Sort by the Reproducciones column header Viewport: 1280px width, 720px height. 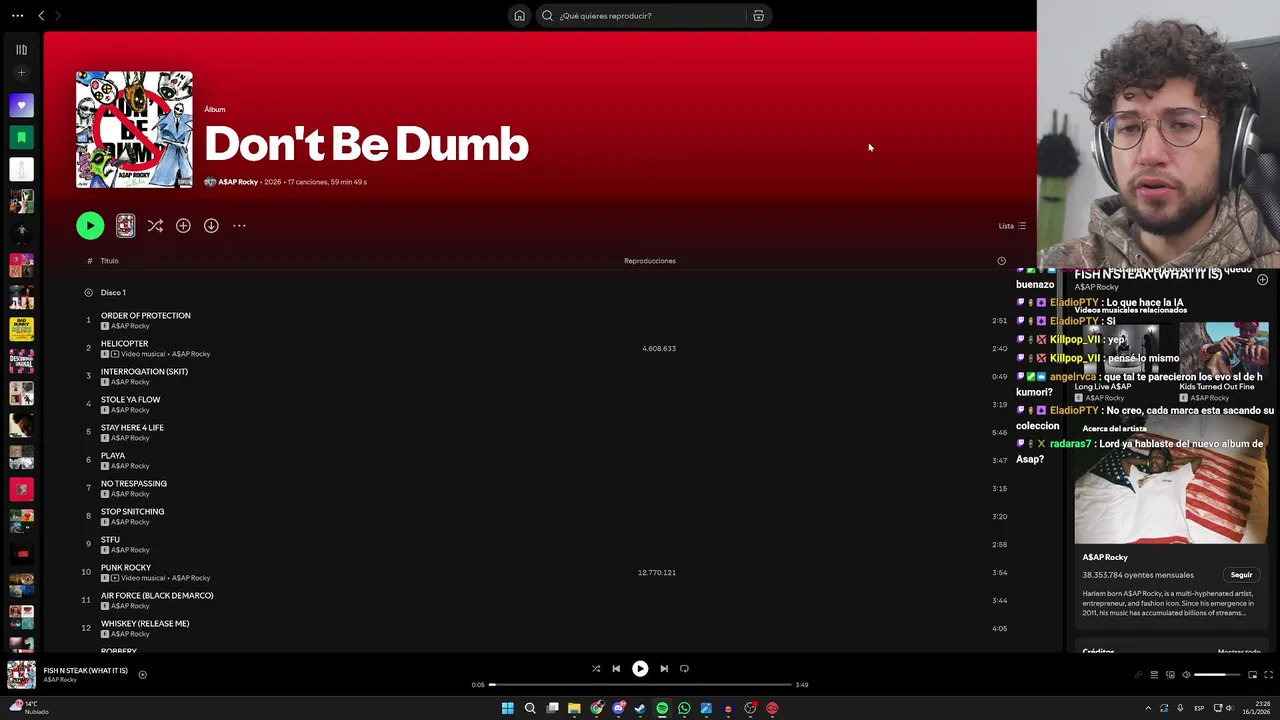[650, 261]
